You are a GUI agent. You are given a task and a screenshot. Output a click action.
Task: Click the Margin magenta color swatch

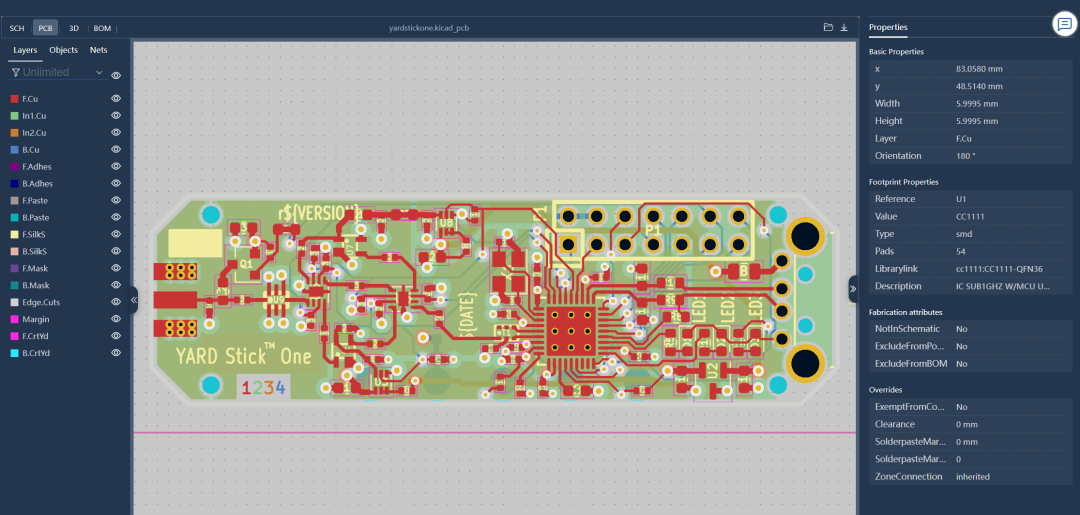tap(14, 319)
